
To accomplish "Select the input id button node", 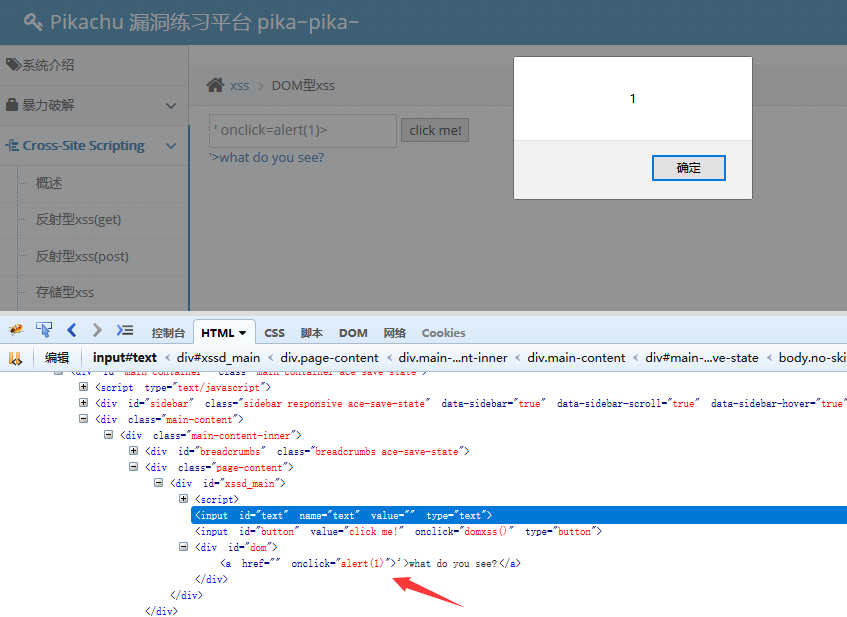I will pos(398,532).
